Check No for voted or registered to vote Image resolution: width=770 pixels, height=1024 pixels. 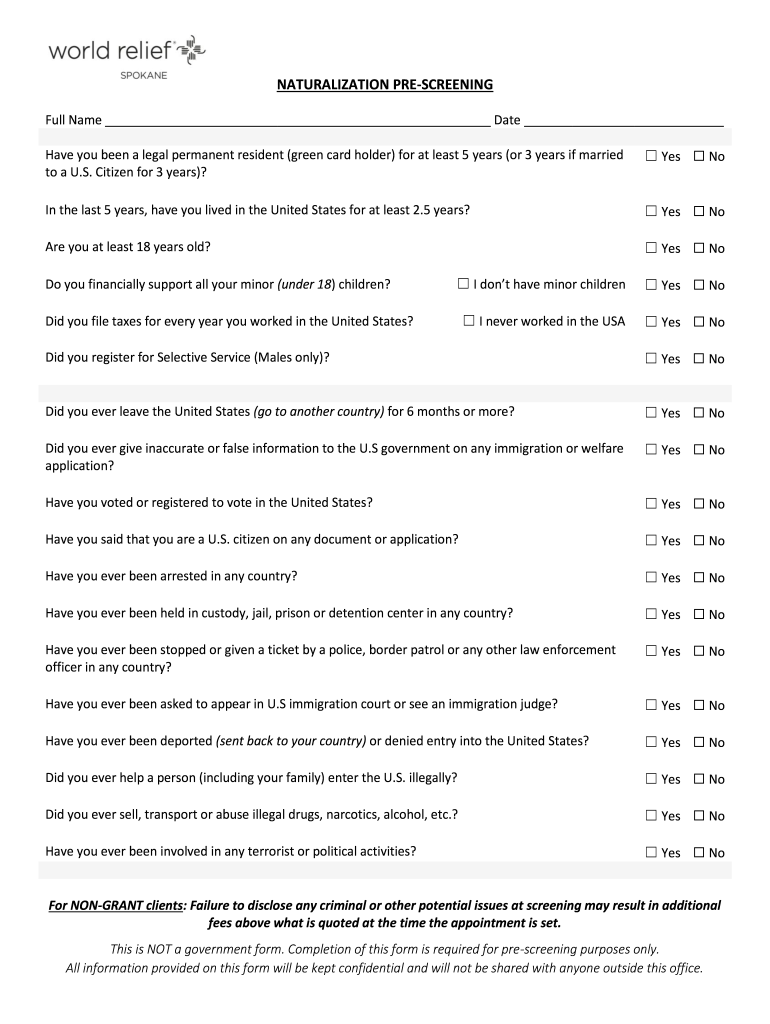pyautogui.click(x=699, y=504)
